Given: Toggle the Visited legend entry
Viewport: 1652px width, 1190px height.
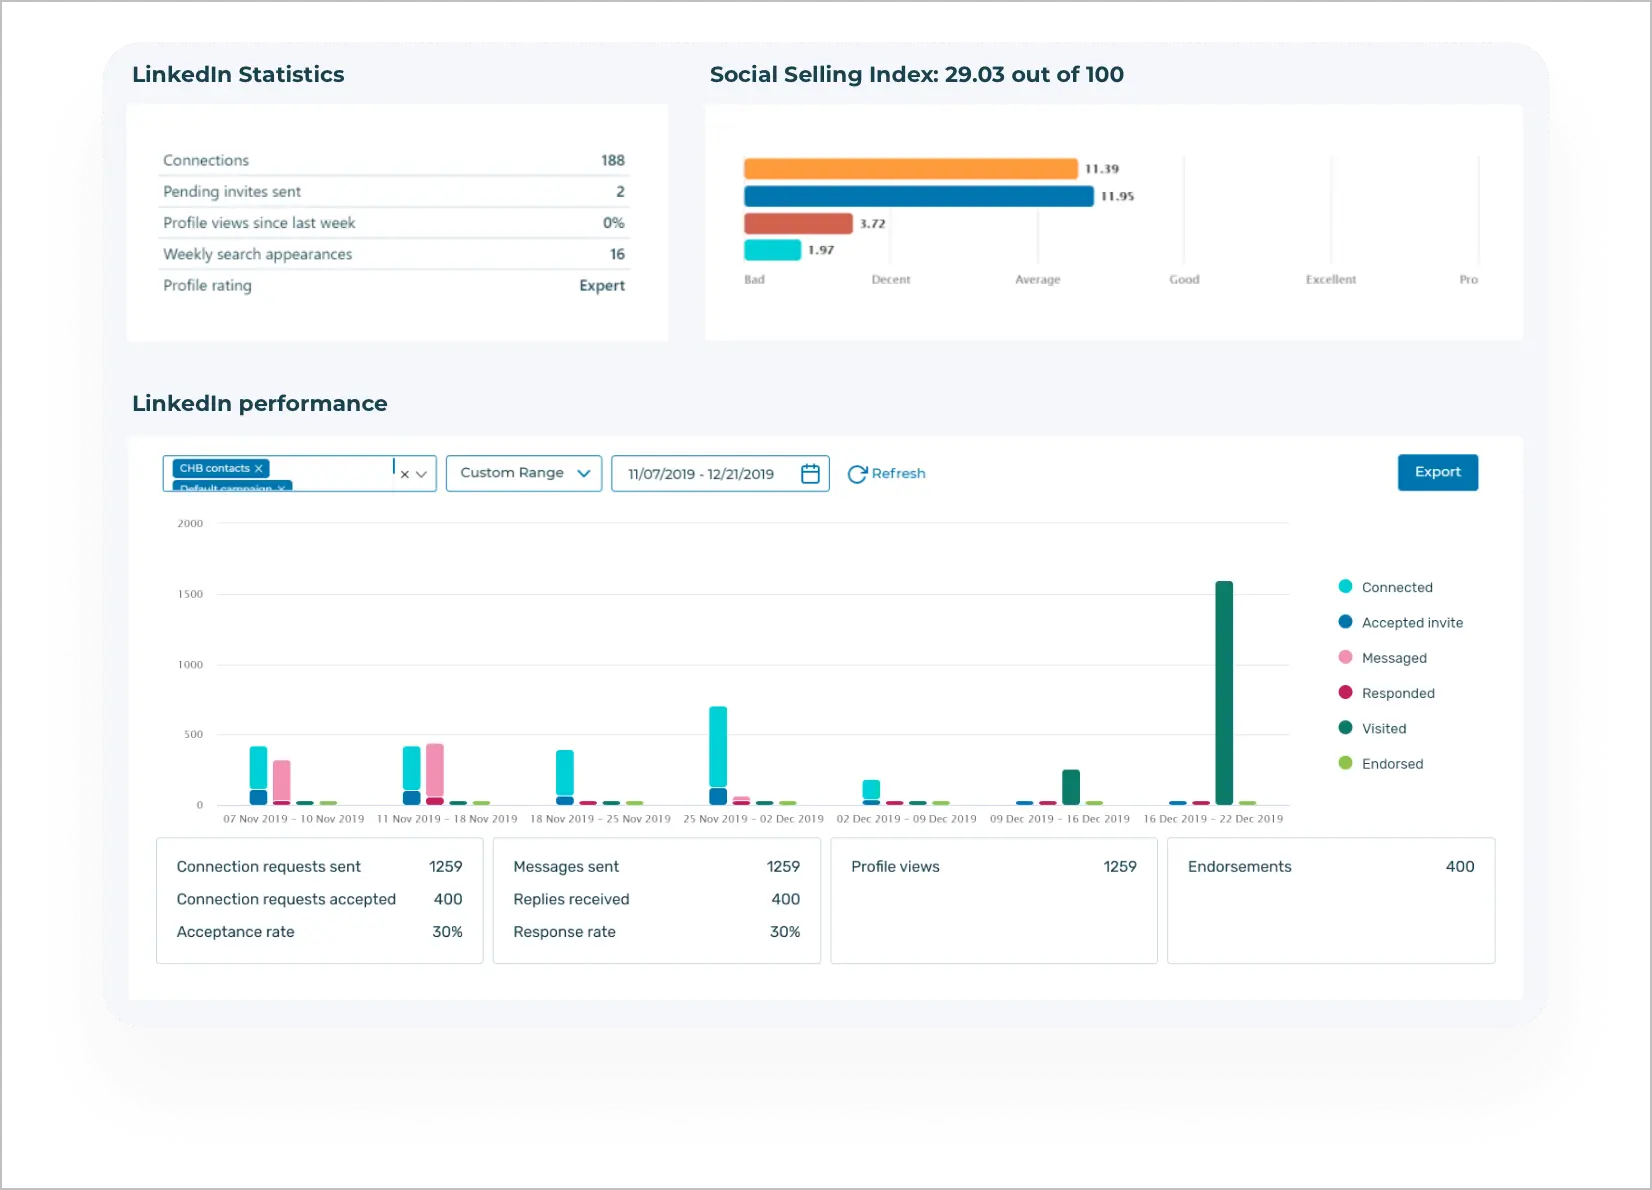Looking at the screenshot, I should click(1372, 728).
